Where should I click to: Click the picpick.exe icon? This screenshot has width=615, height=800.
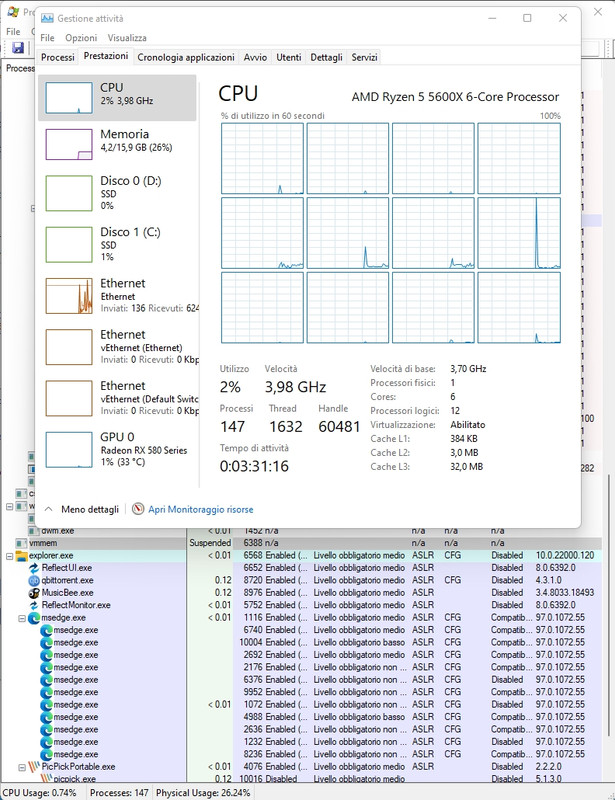(46, 779)
